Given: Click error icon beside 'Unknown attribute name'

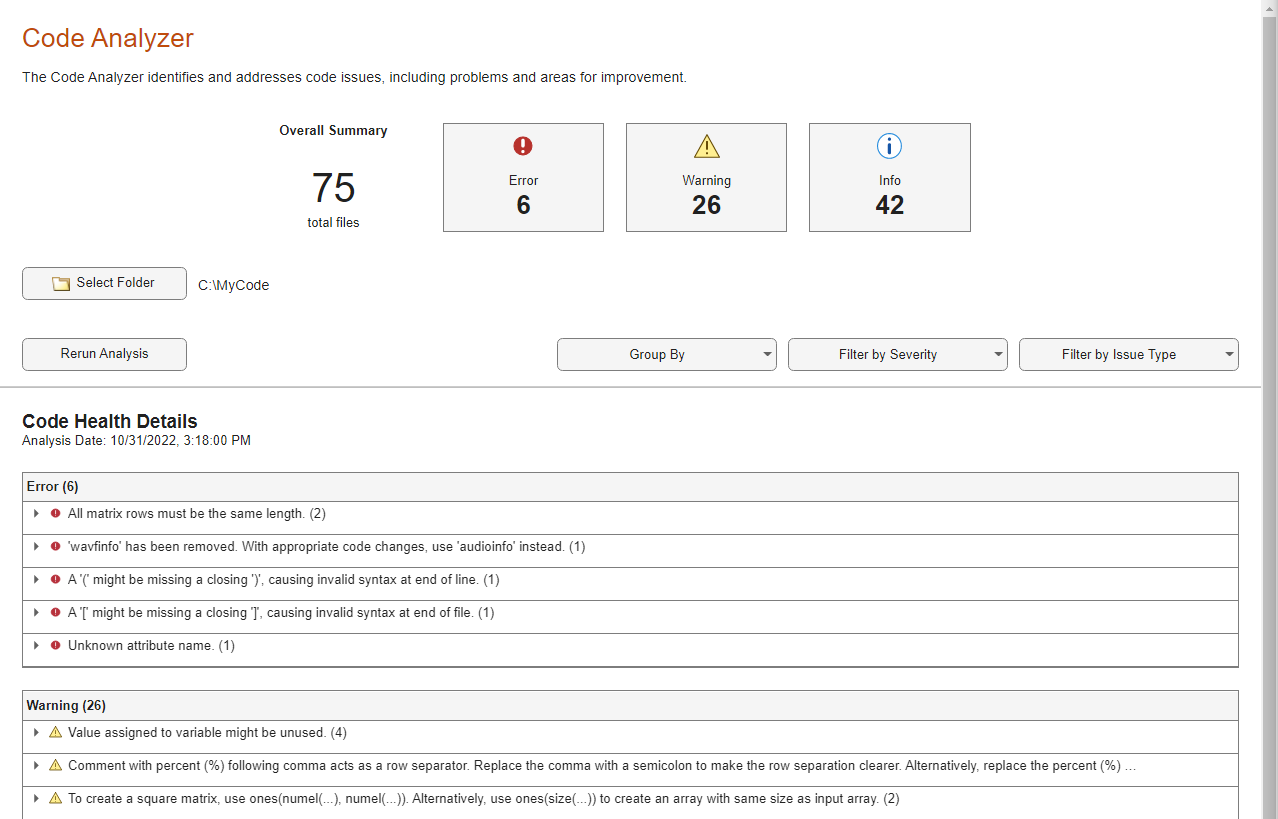Looking at the screenshot, I should (56, 646).
